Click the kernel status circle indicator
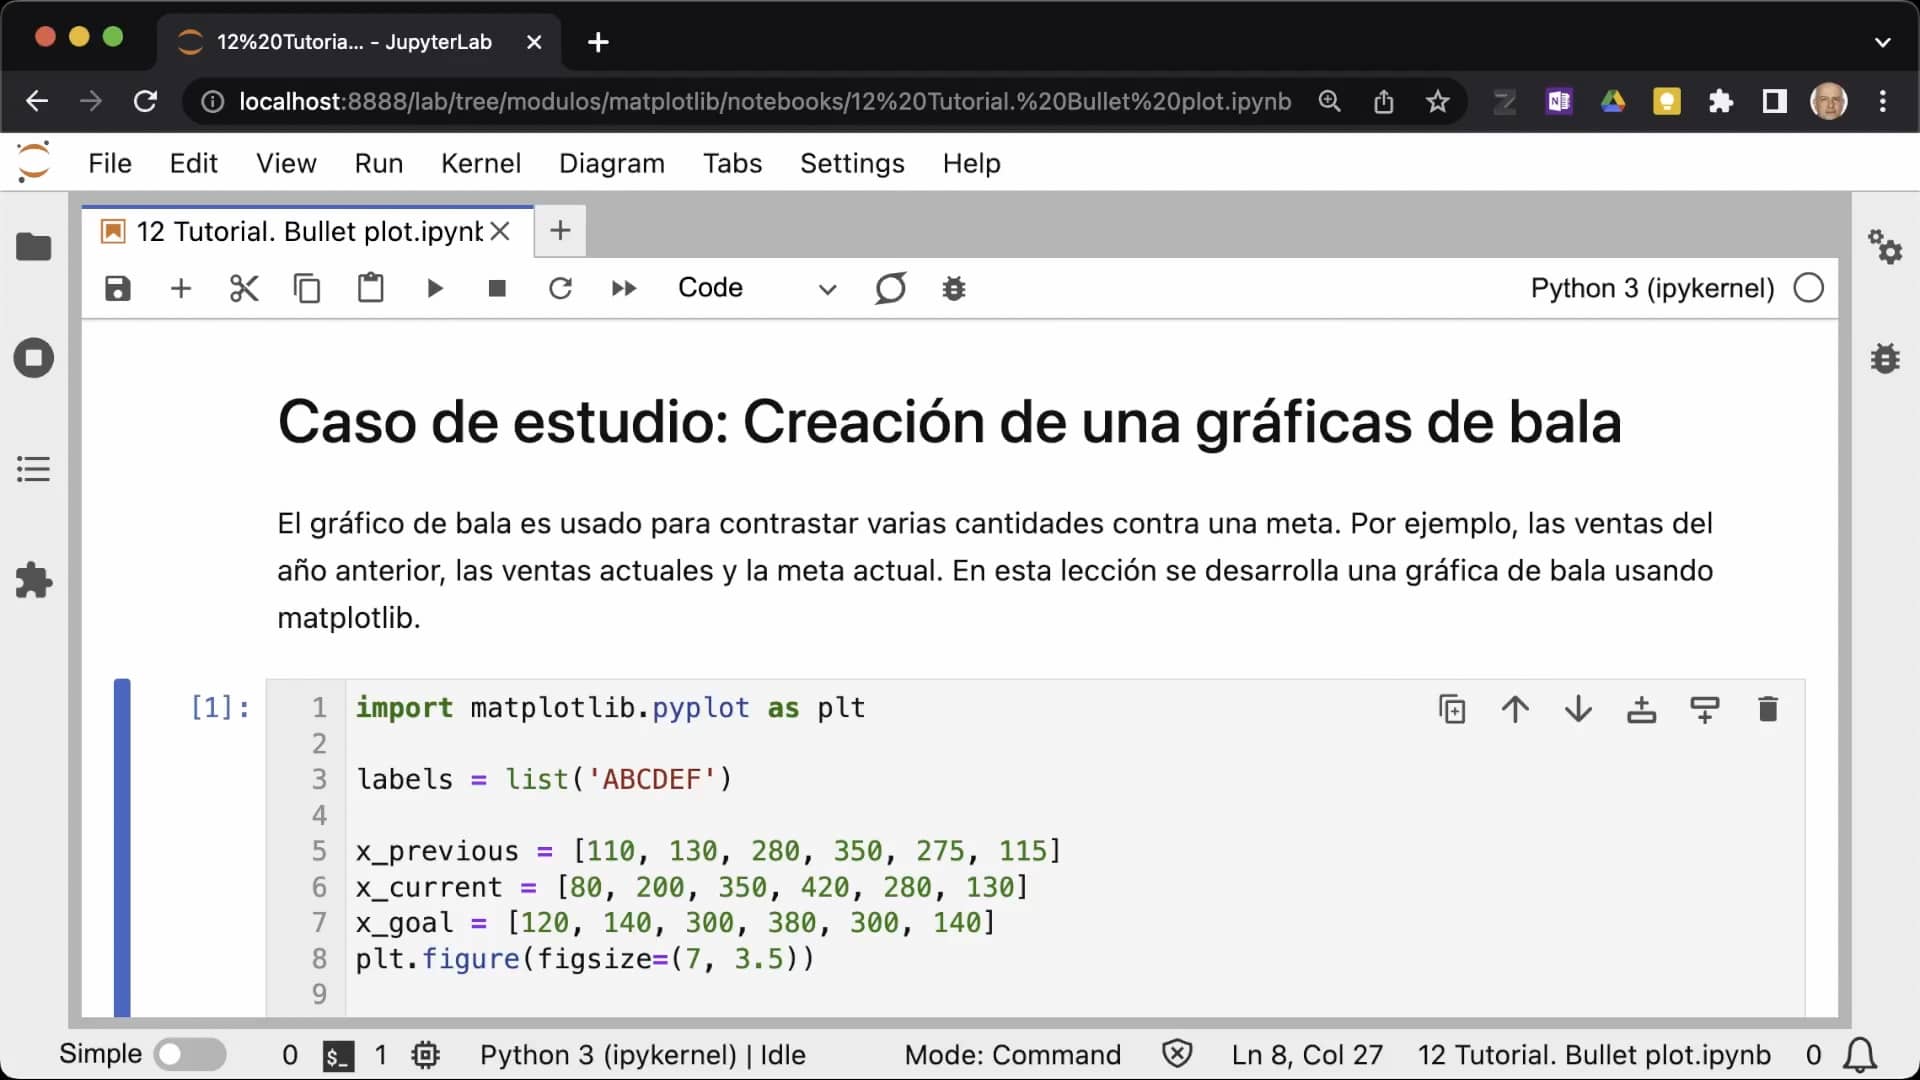The image size is (1920, 1080). (1808, 289)
